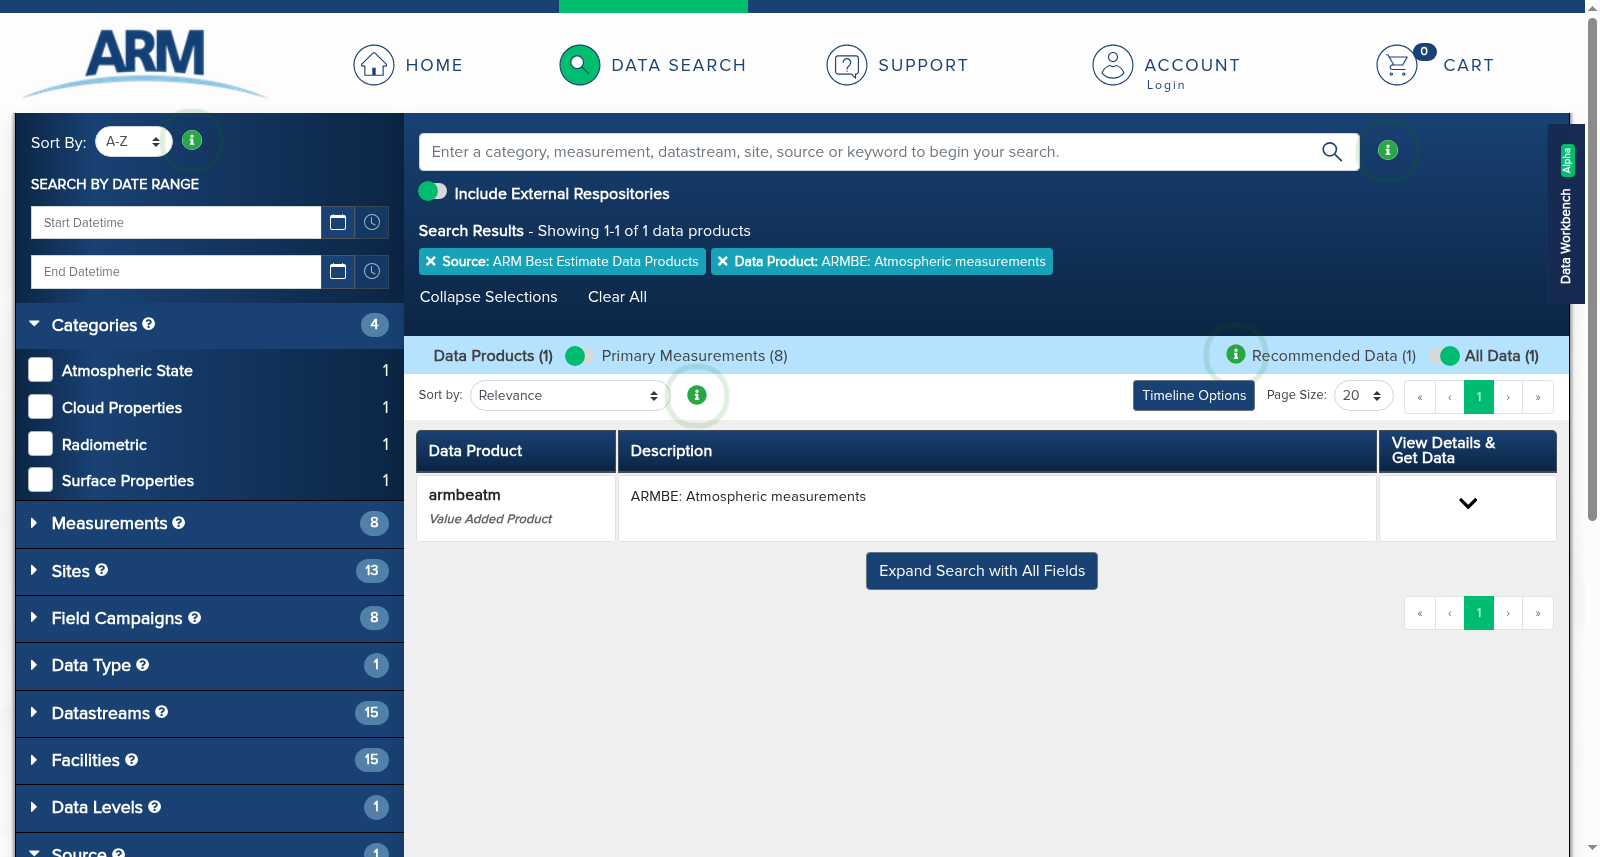Go to HOME menu item
Viewport: 1600px width, 857px height.
coord(434,65)
